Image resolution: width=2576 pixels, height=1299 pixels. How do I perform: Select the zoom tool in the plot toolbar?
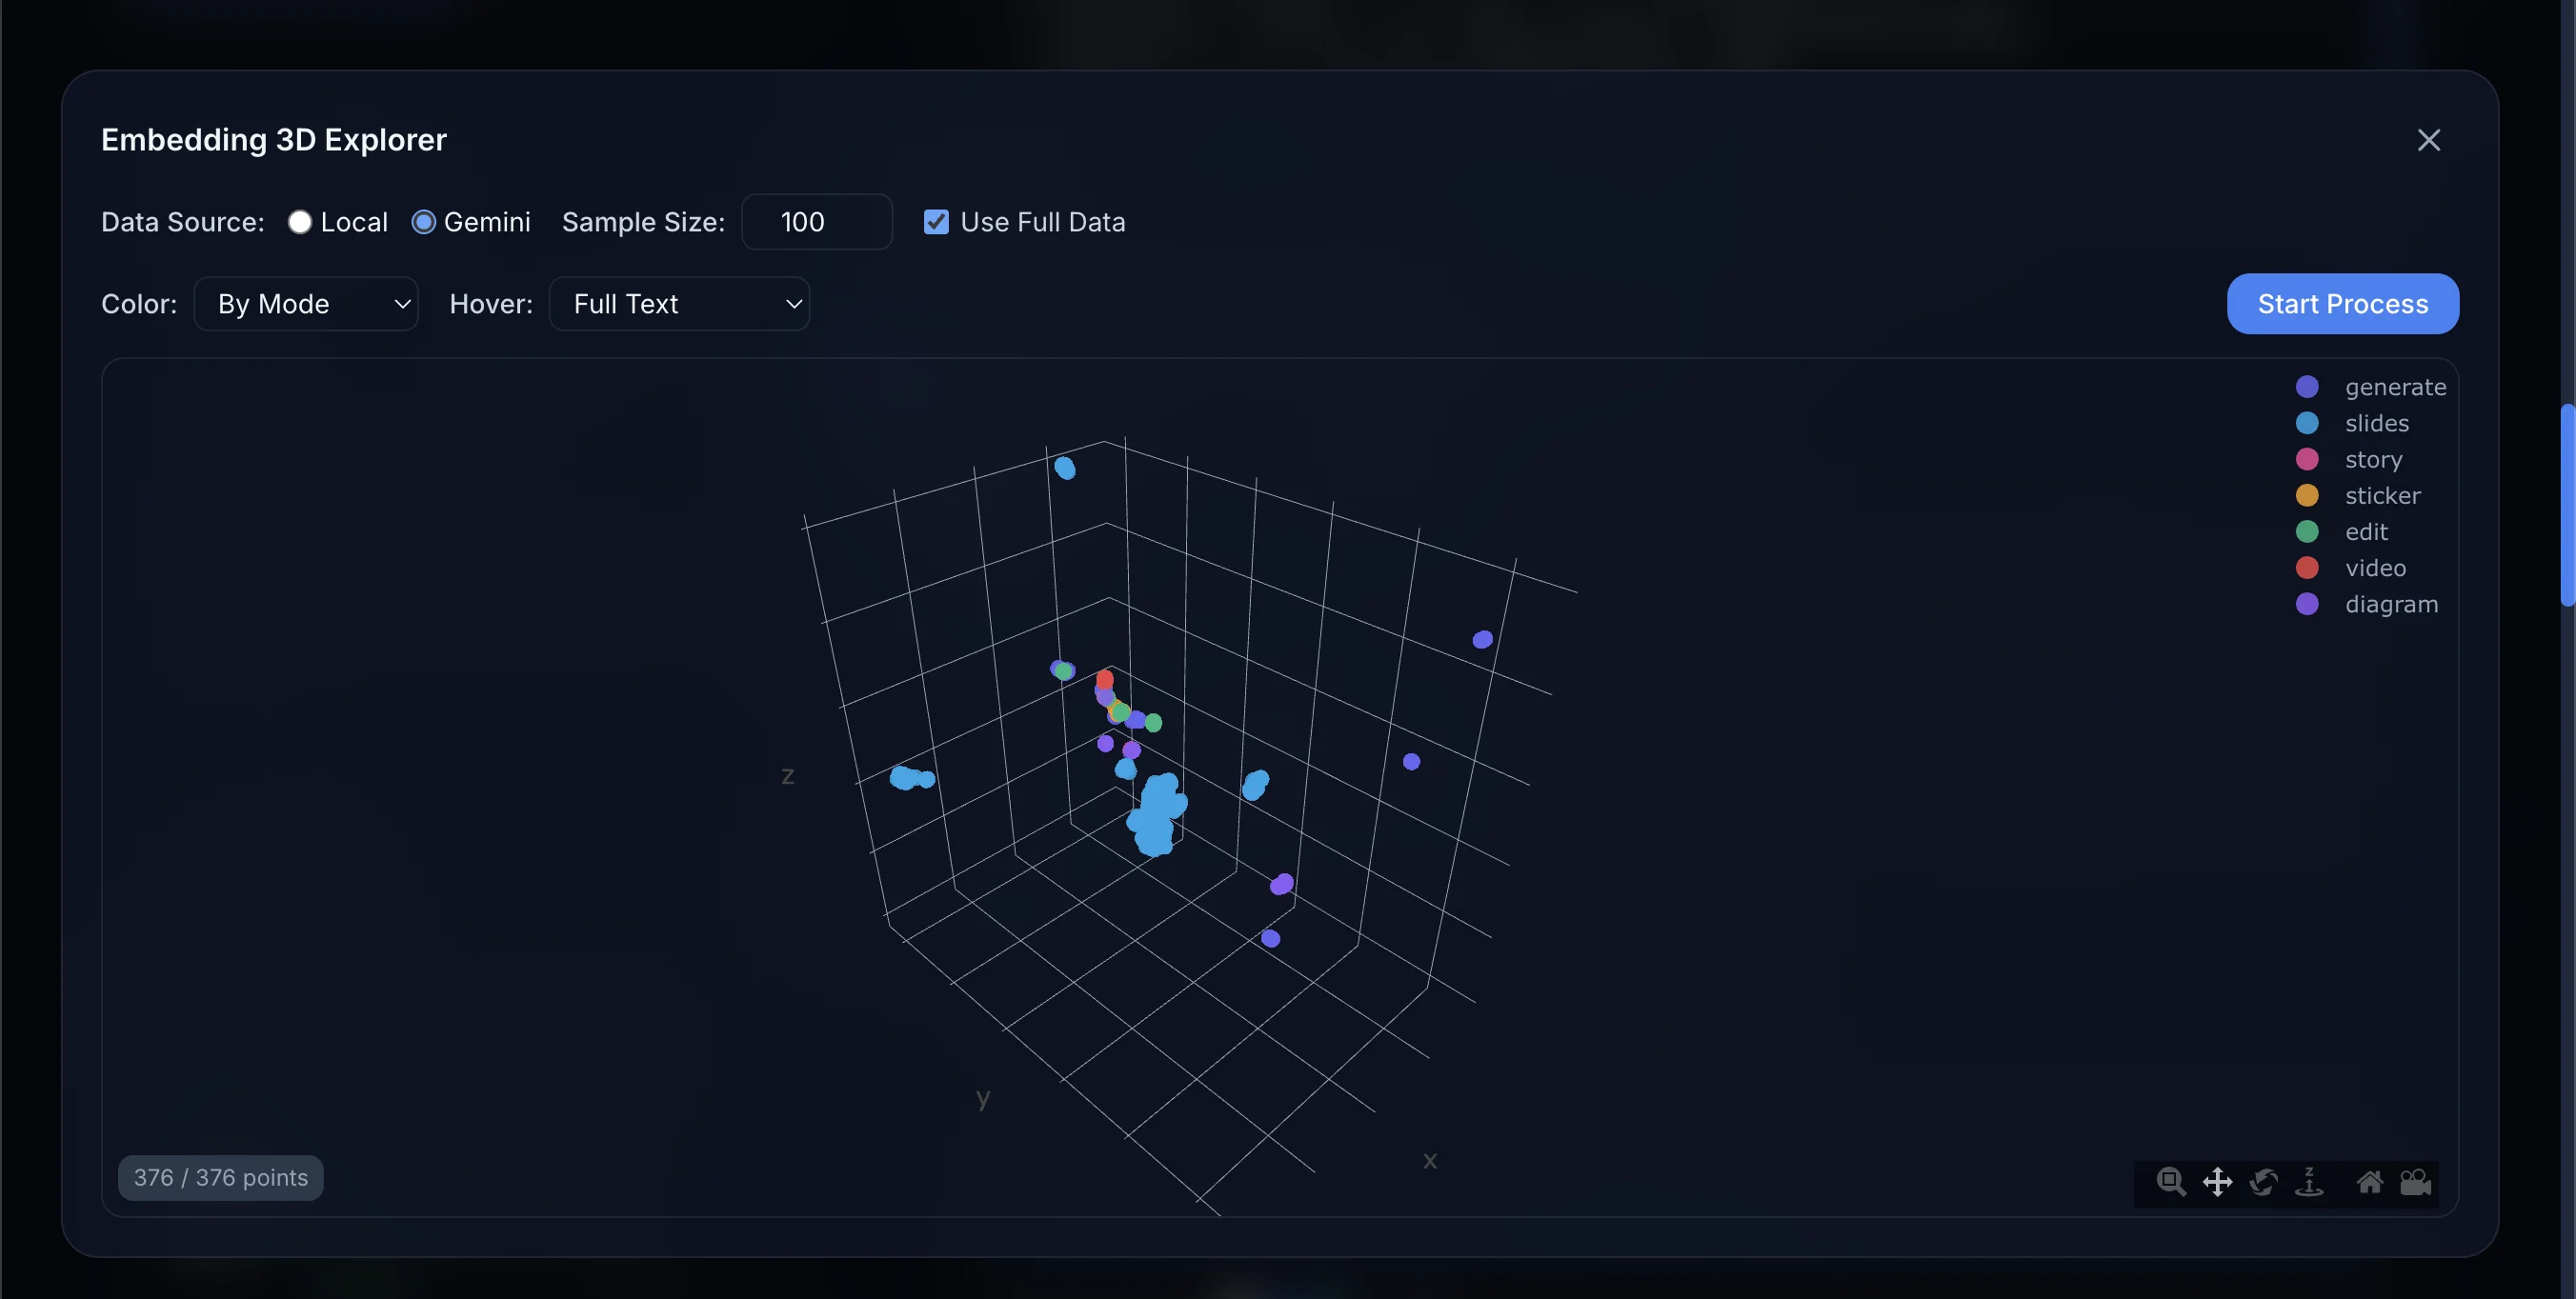[x=2170, y=1183]
